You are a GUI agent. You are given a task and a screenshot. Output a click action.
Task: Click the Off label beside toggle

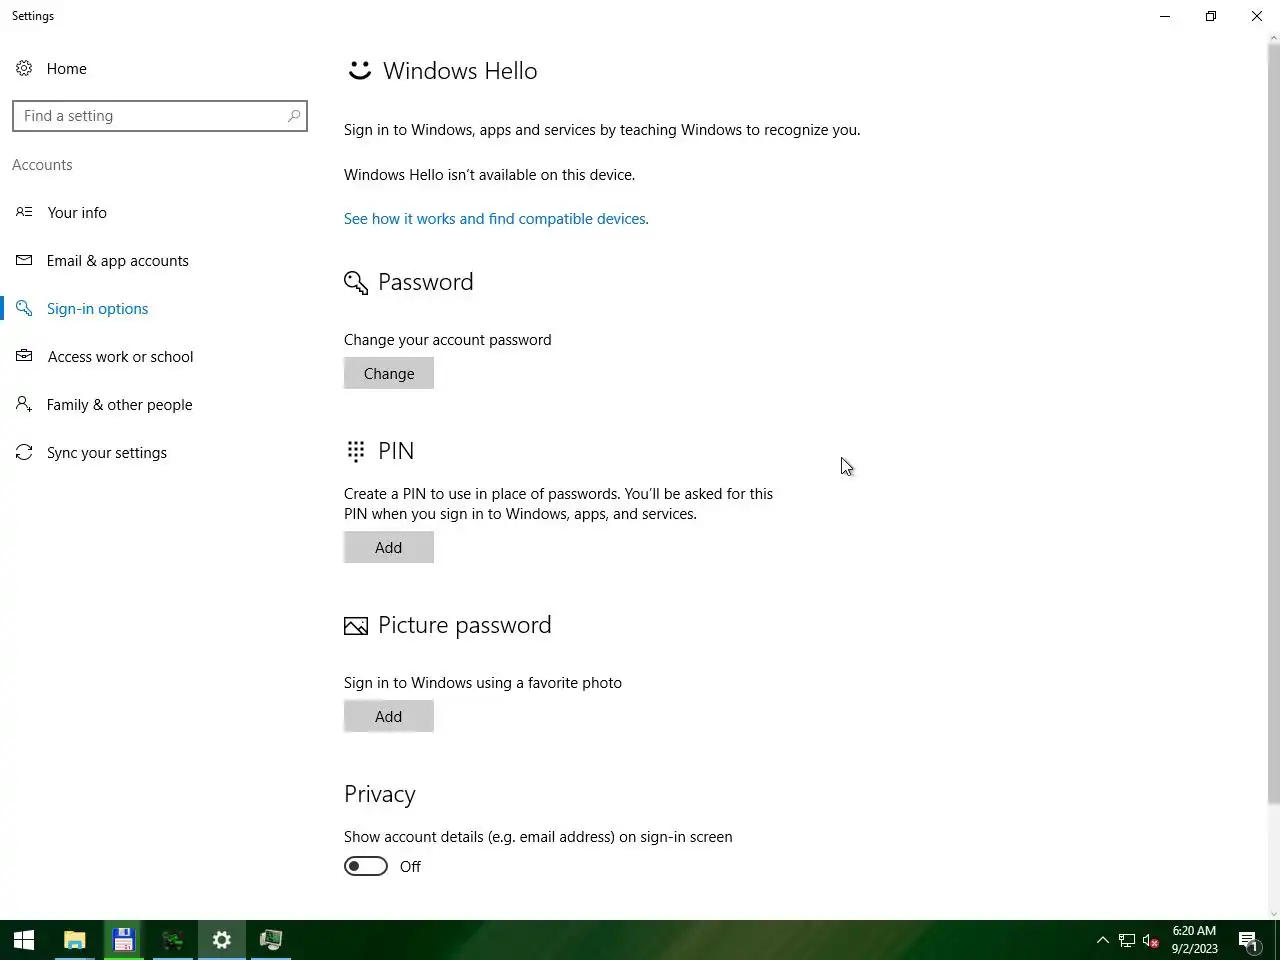pyautogui.click(x=410, y=866)
